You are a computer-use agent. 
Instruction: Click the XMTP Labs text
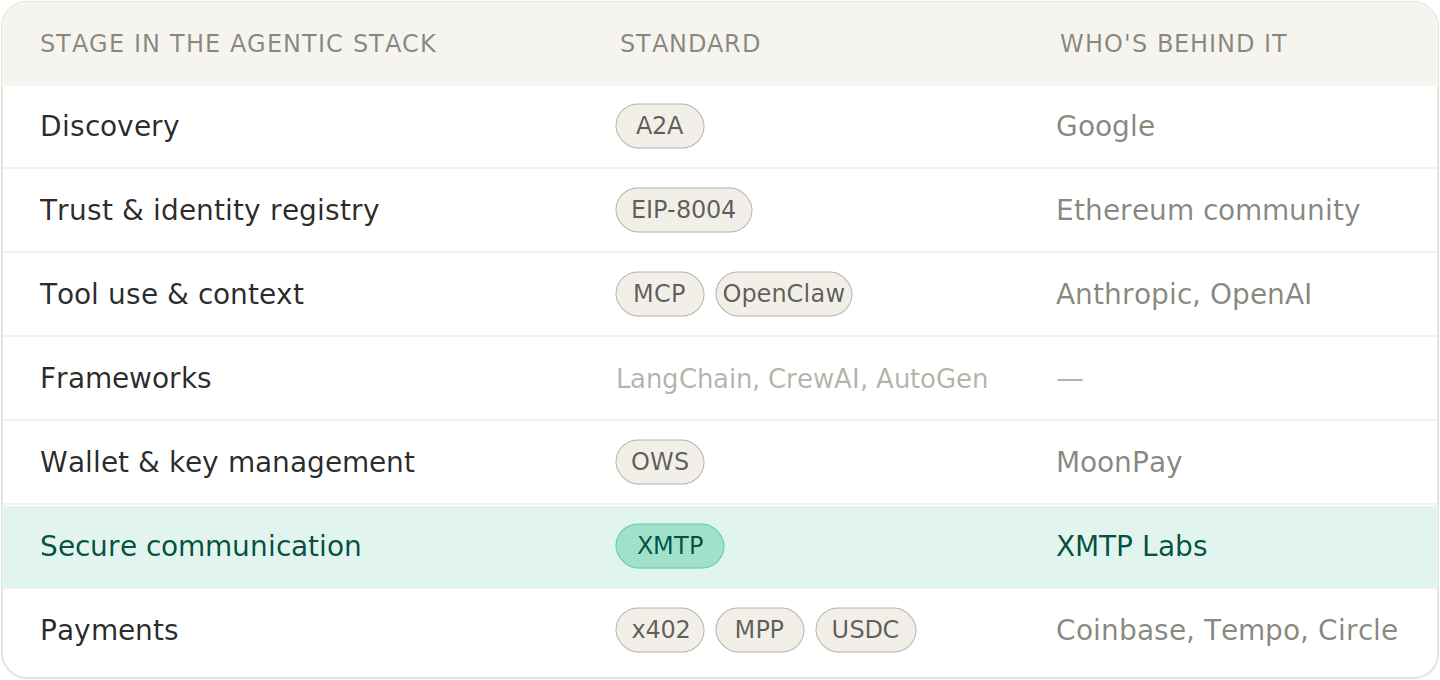1131,546
